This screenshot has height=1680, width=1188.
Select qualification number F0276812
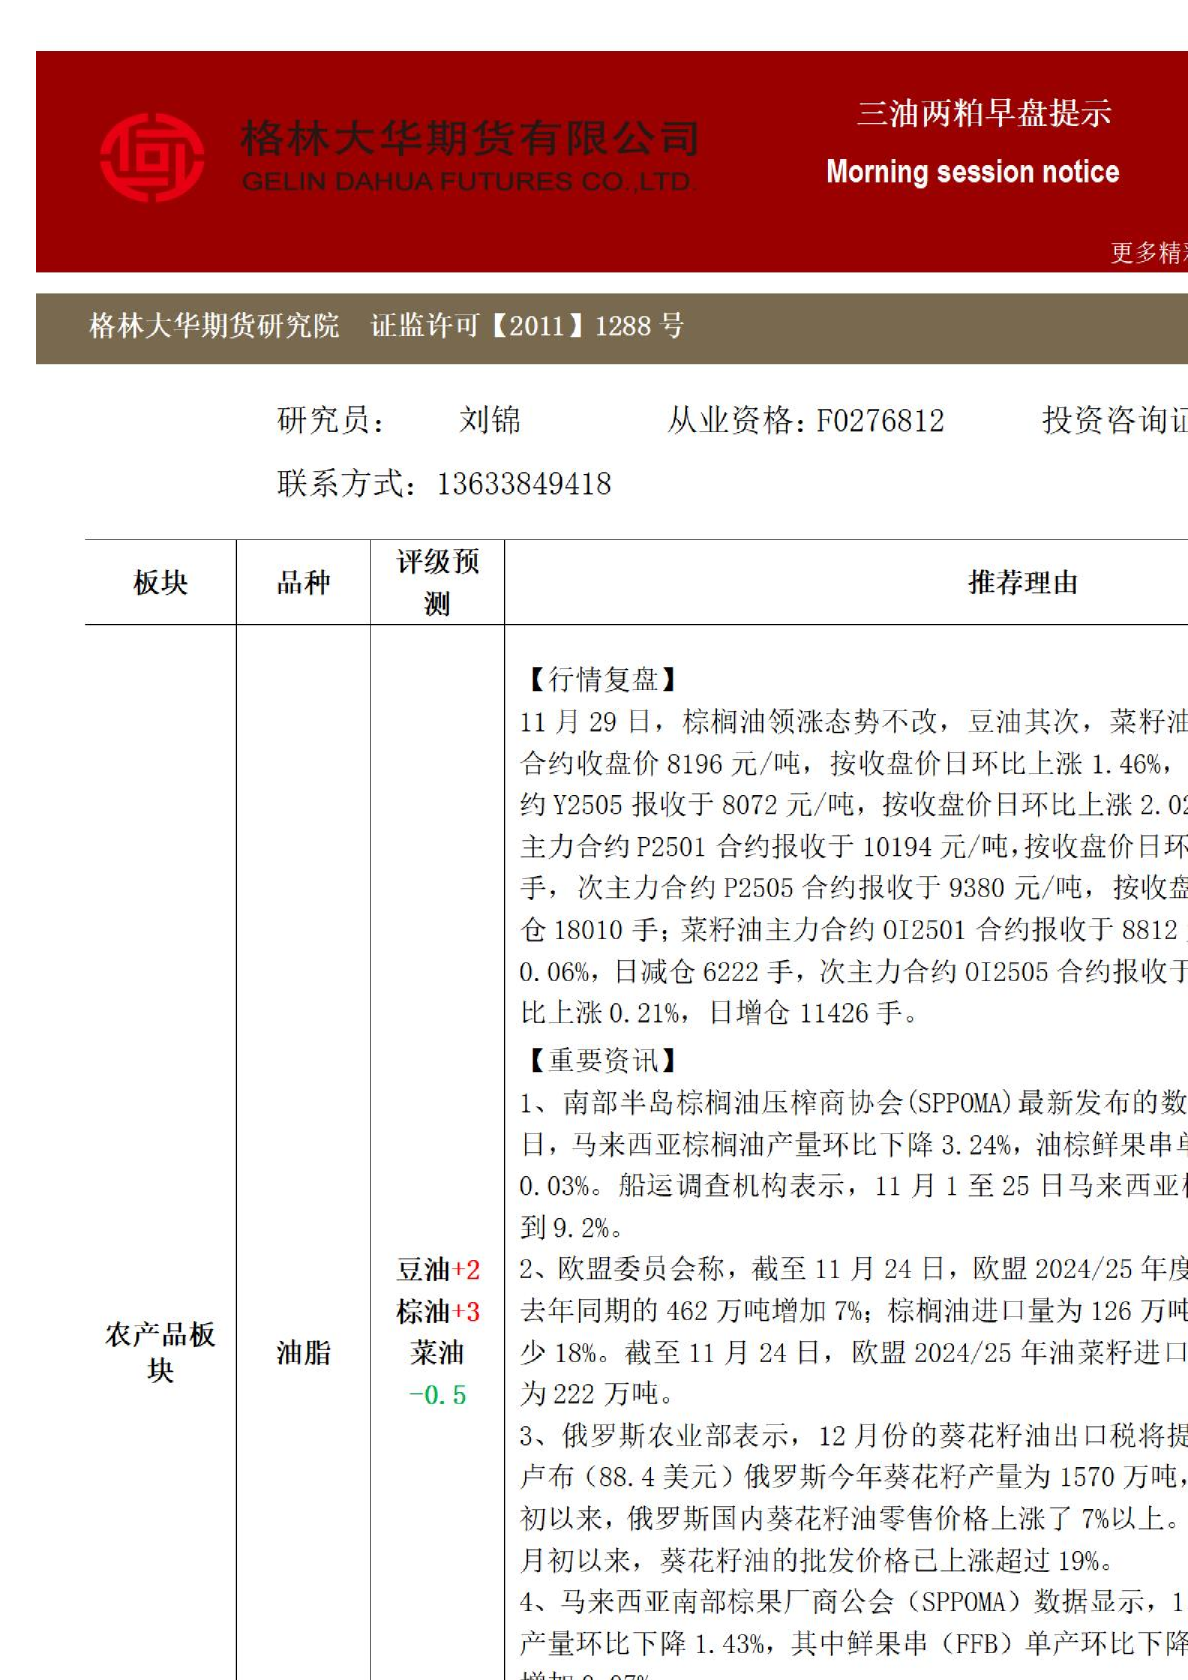click(880, 420)
